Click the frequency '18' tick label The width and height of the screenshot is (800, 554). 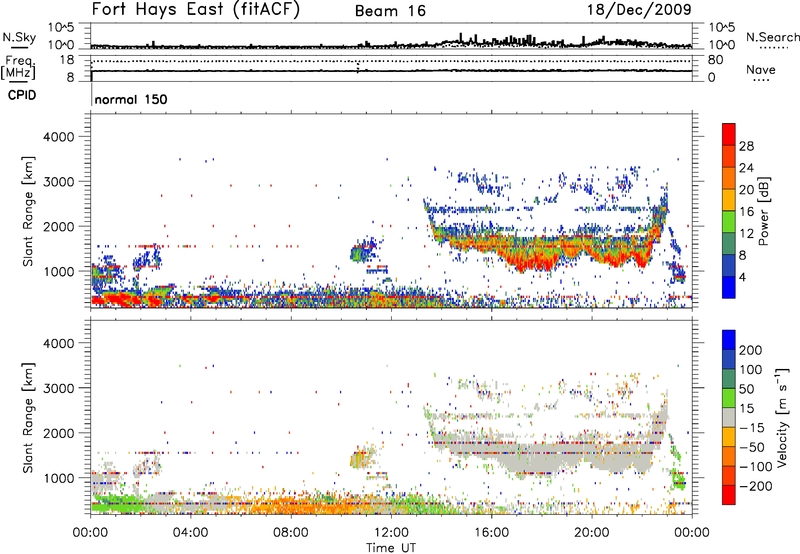[67, 60]
